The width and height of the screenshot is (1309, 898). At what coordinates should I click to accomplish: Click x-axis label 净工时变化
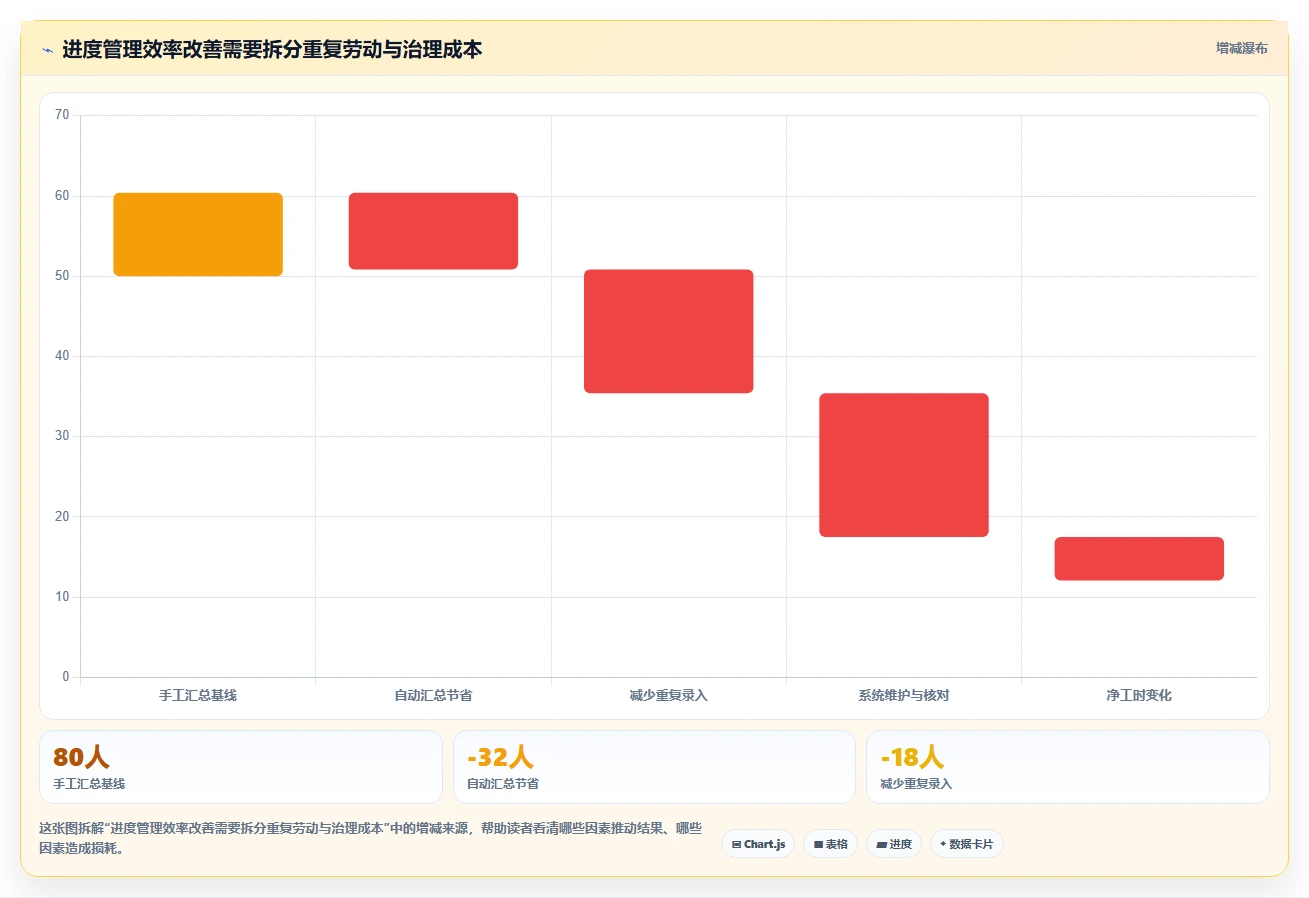pos(1139,695)
